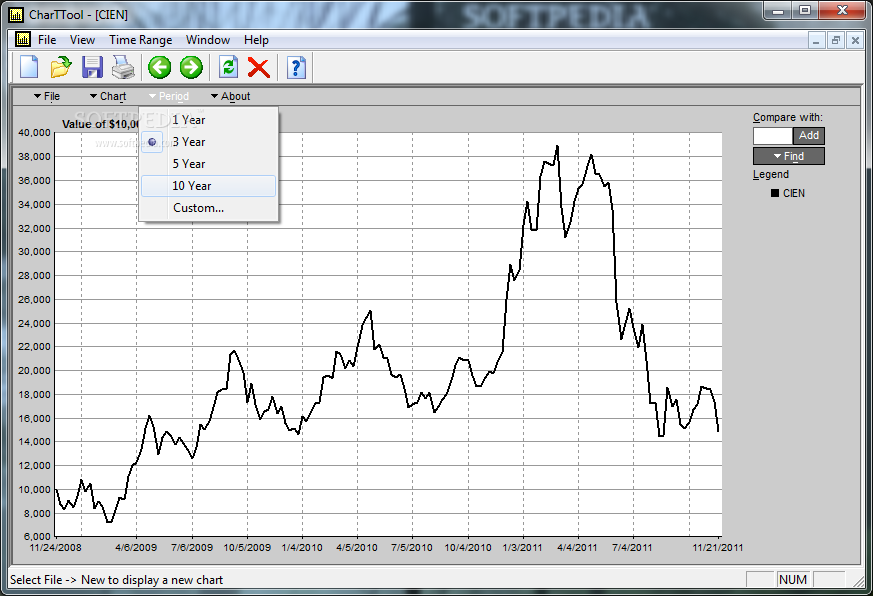
Task: Click the 11/24/2008 axis date label
Action: coord(55,548)
